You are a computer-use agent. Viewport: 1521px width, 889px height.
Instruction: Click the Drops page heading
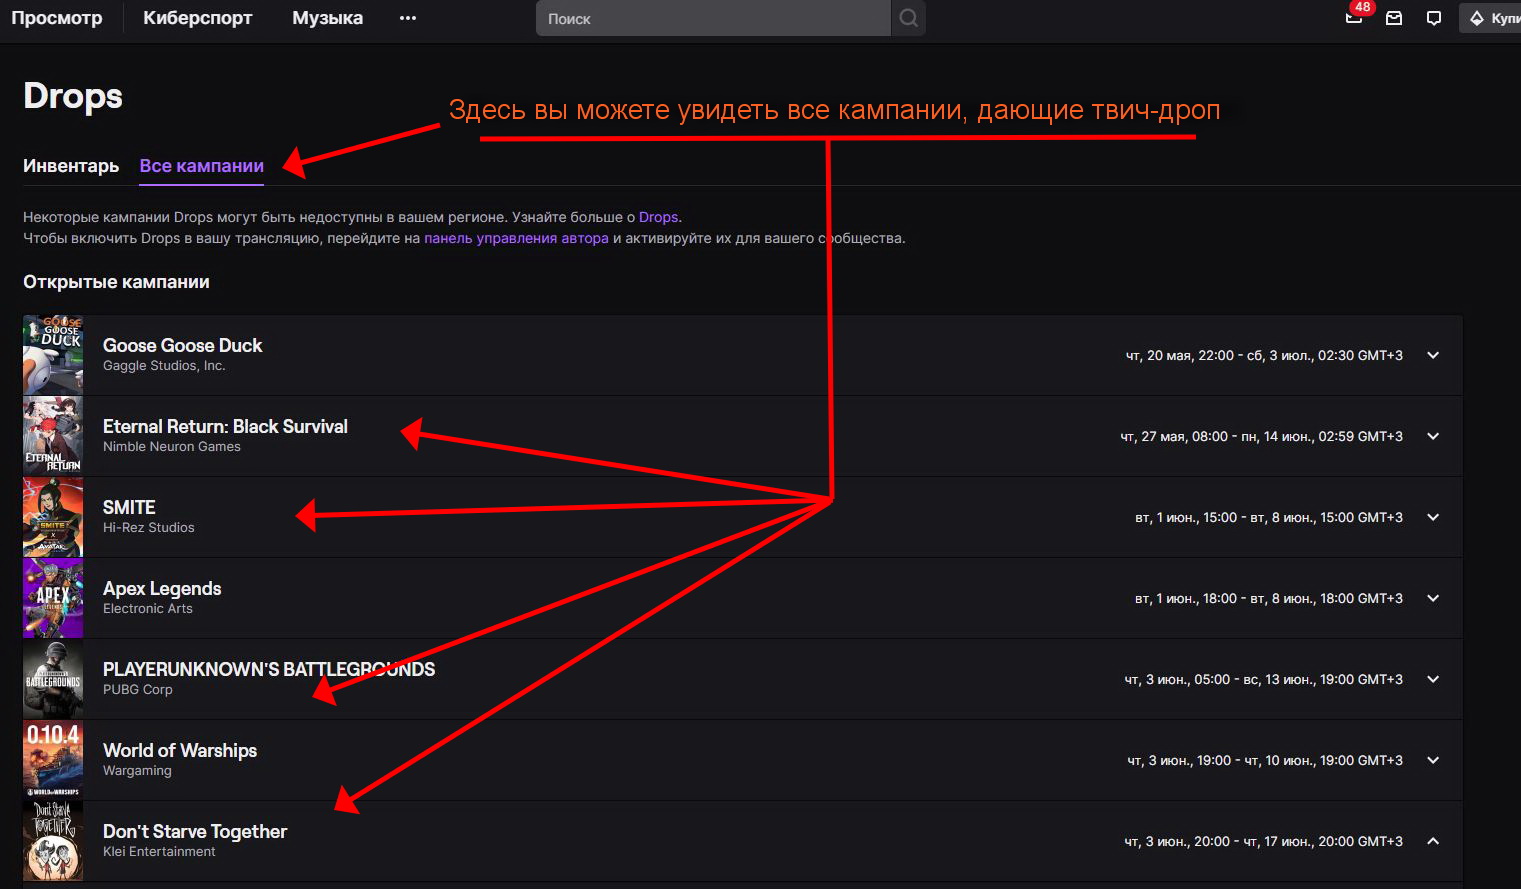point(73,96)
